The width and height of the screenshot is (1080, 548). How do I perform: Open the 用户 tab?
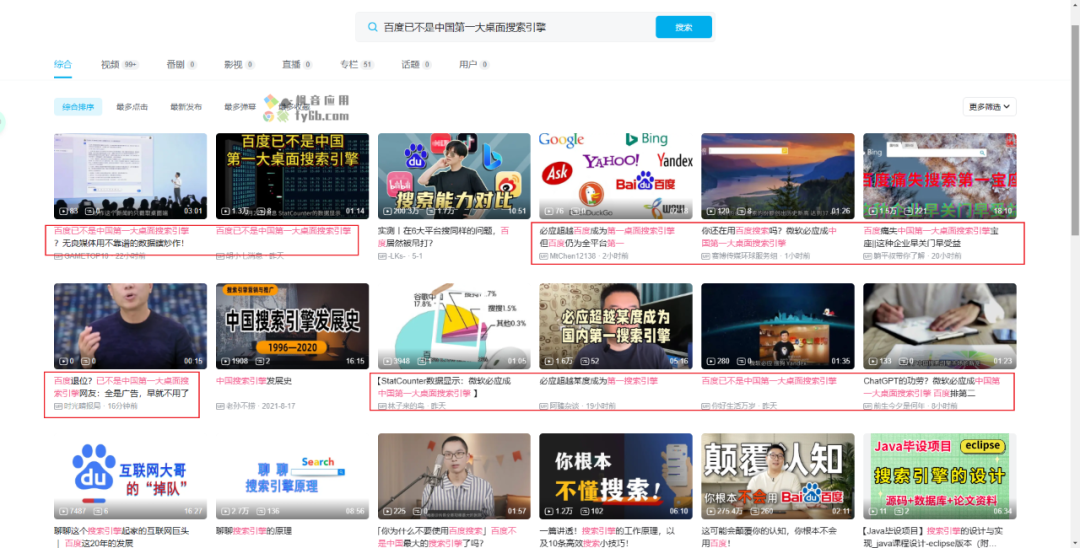point(474,64)
